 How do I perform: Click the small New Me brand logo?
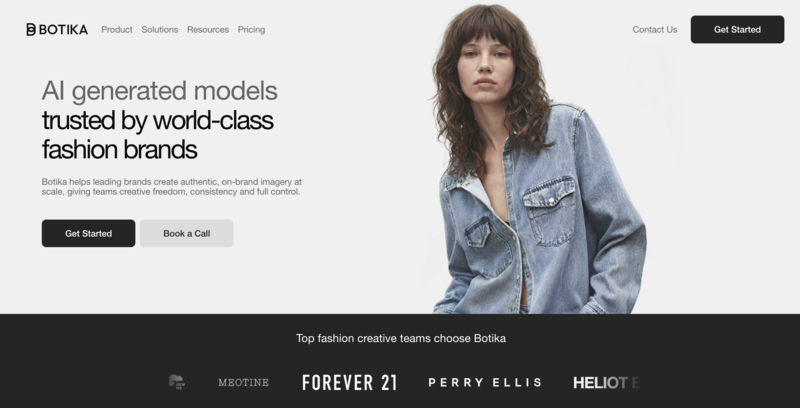click(x=177, y=382)
